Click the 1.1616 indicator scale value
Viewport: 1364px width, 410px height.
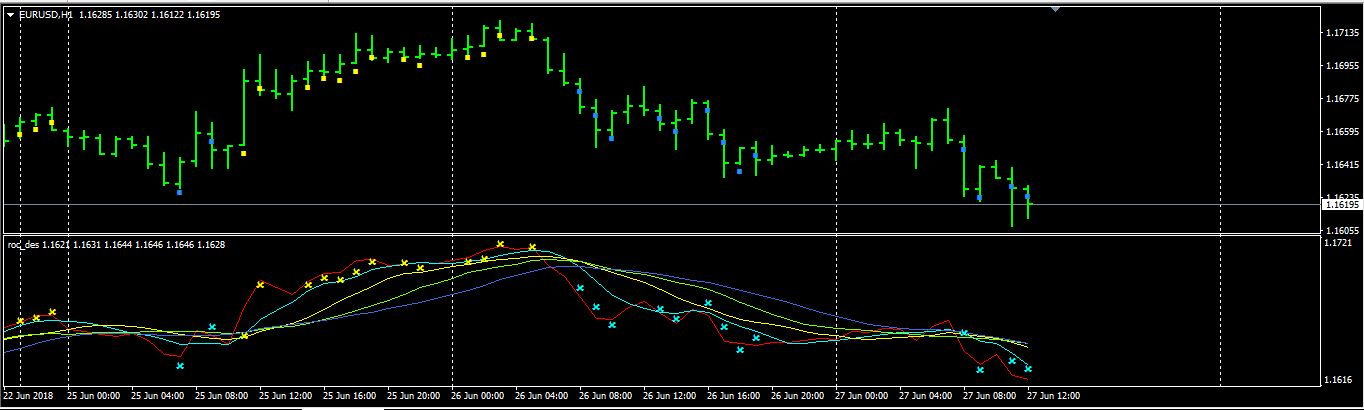coord(1337,380)
